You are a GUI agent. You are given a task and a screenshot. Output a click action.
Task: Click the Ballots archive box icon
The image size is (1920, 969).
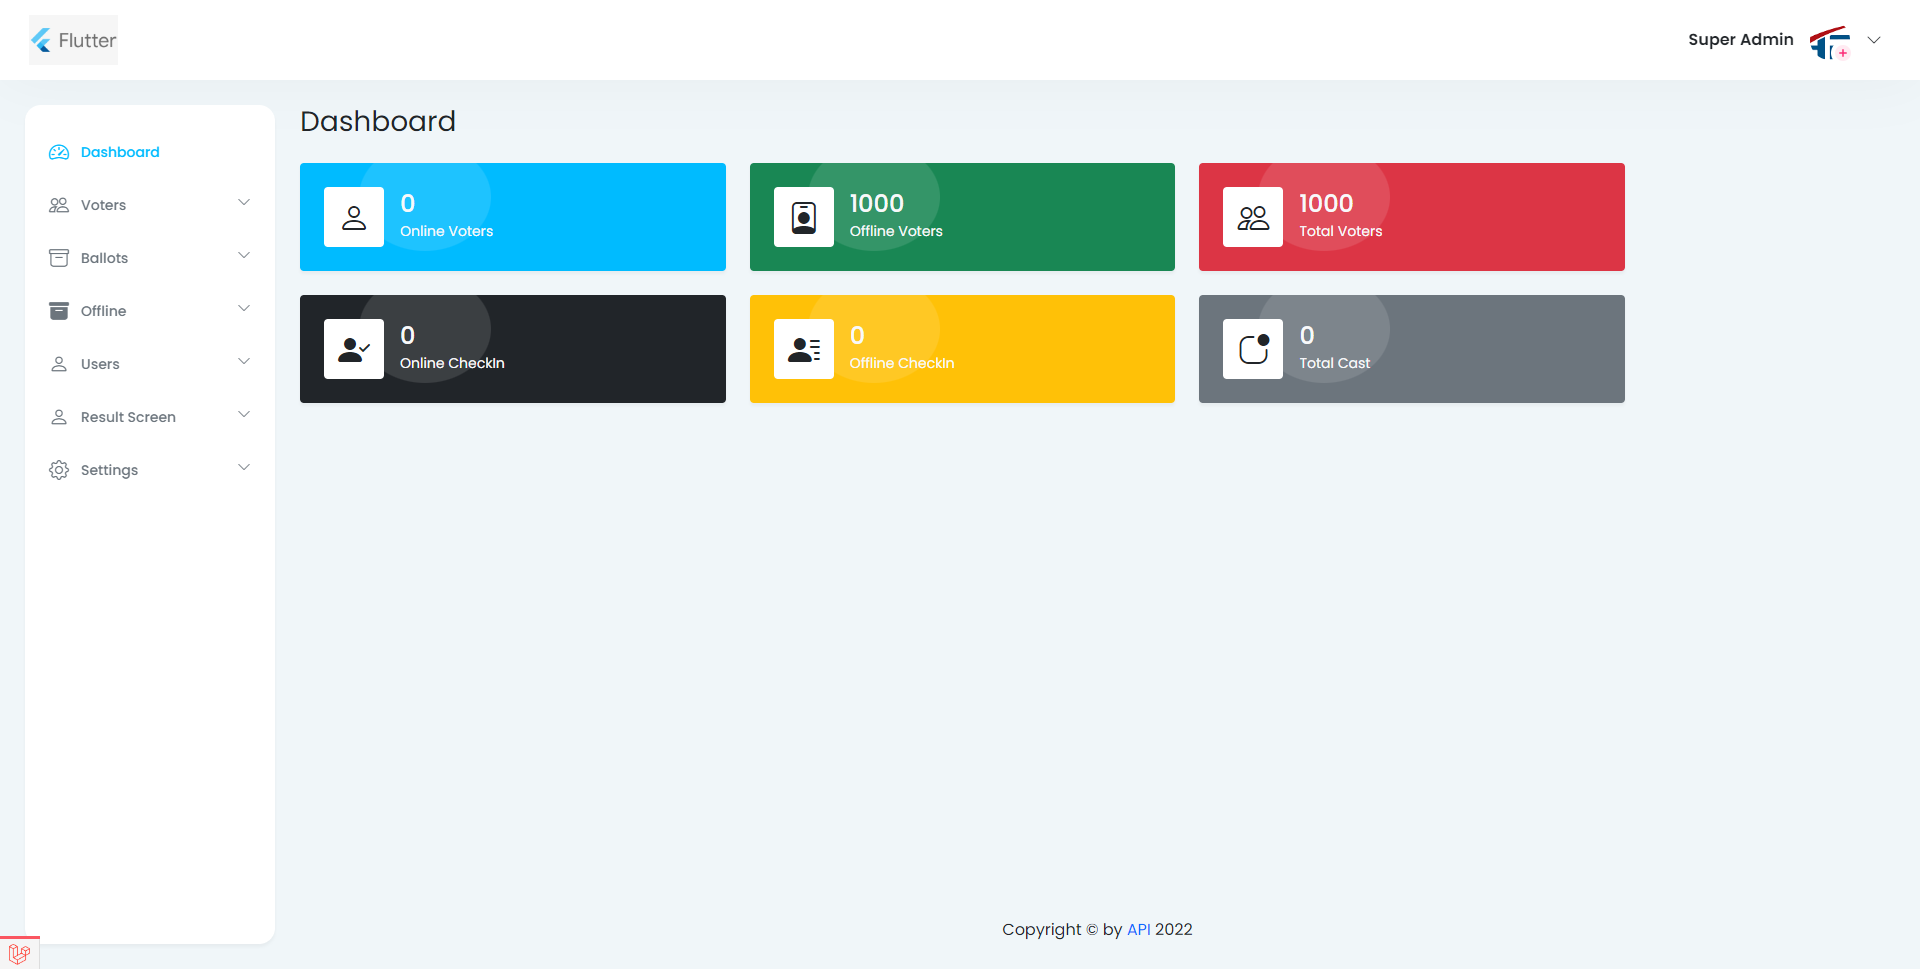click(59, 258)
